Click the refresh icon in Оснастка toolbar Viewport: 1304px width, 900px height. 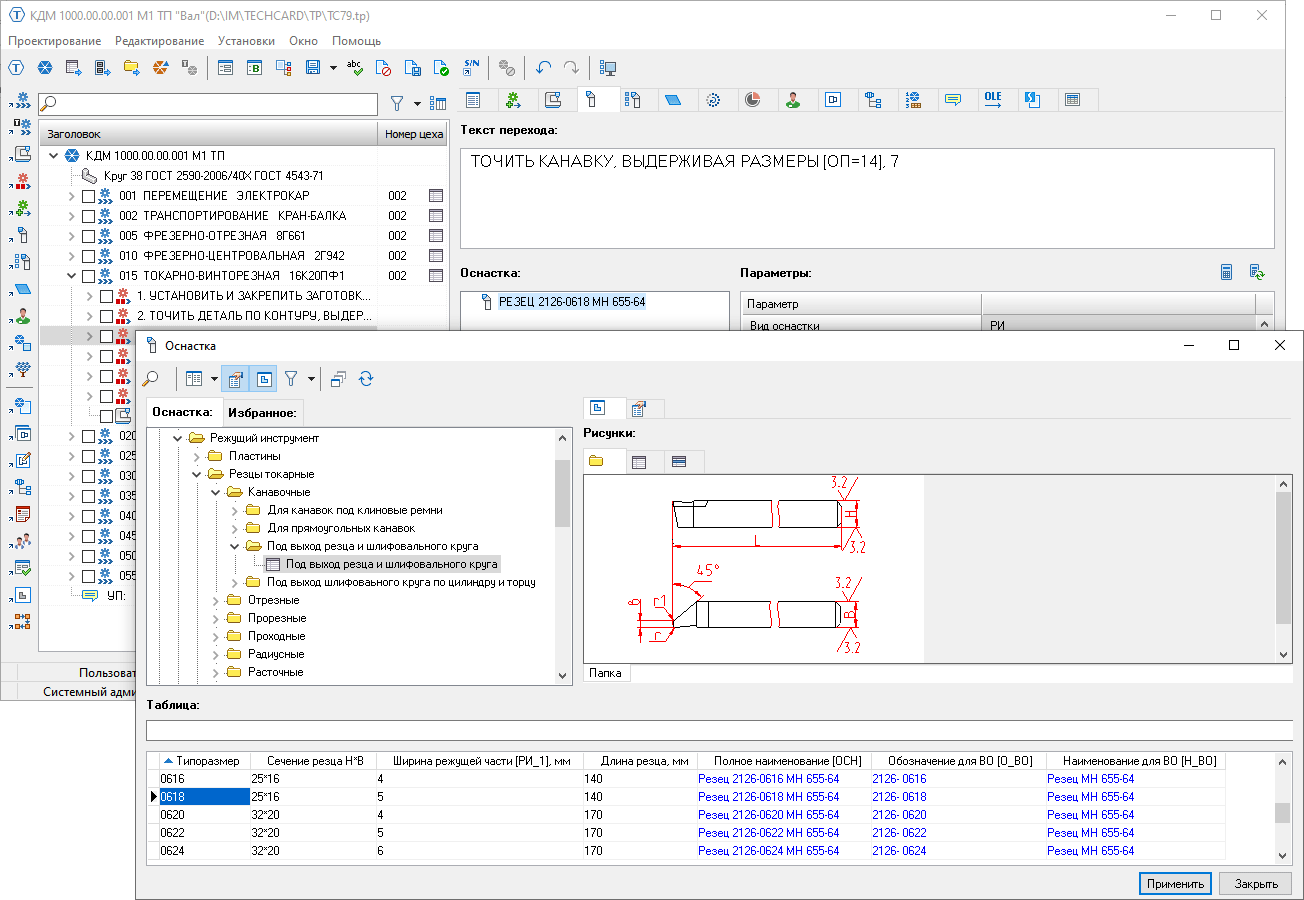click(366, 379)
